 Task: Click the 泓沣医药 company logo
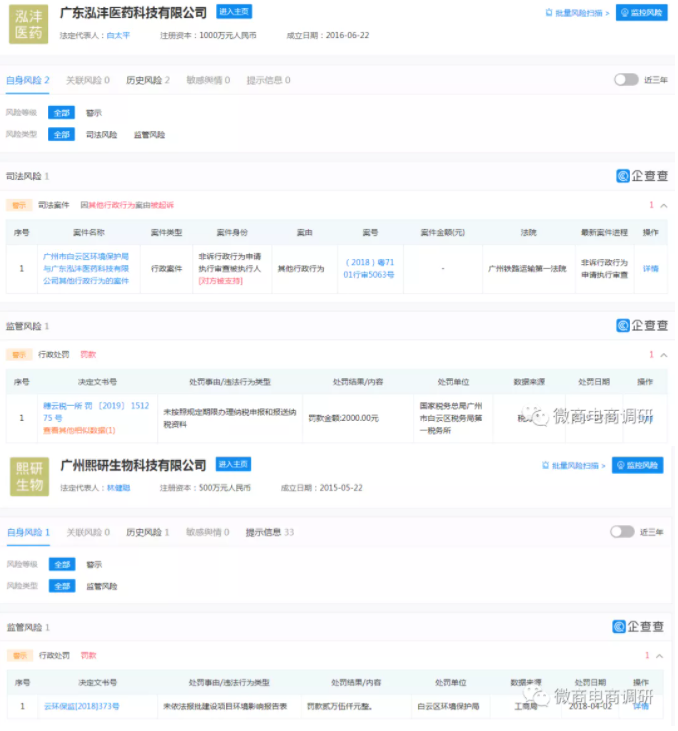click(x=28, y=24)
